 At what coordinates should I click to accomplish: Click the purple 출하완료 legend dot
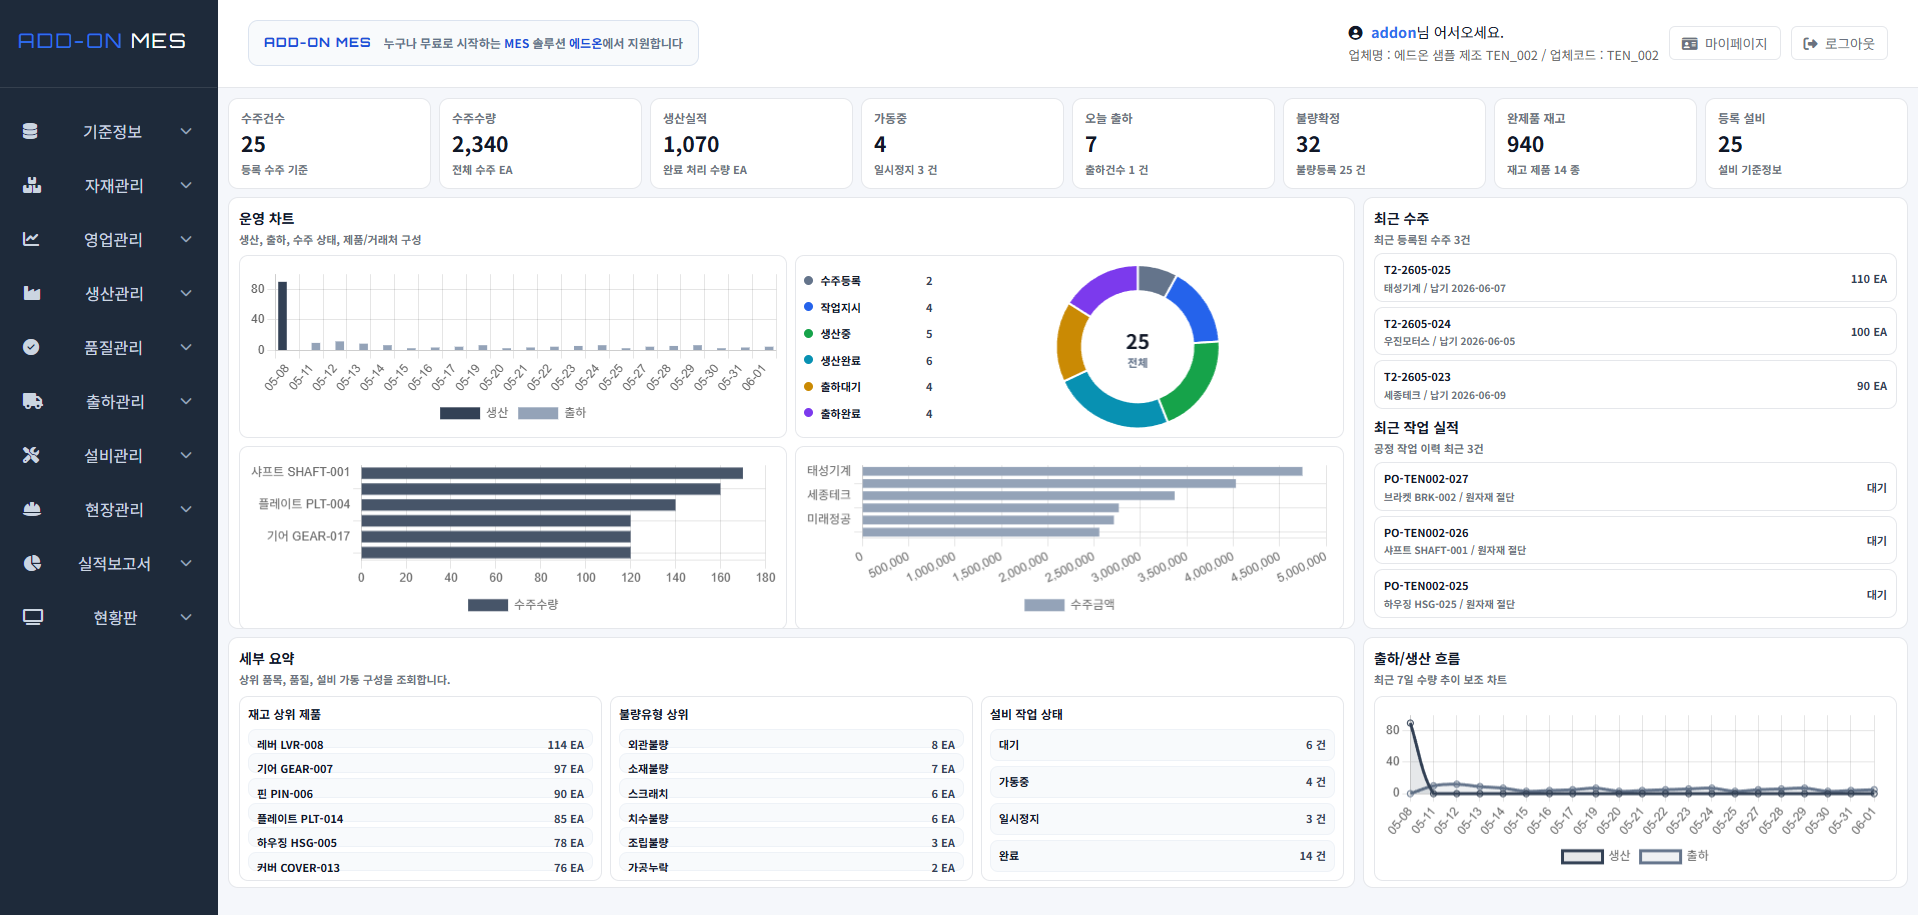pyautogui.click(x=808, y=413)
